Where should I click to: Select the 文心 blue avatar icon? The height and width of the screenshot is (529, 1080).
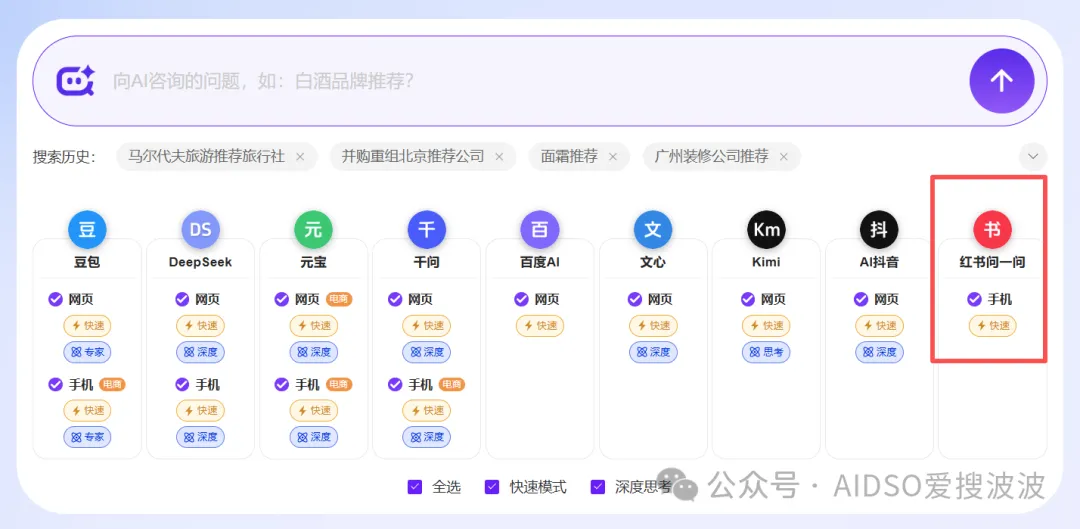click(x=653, y=229)
